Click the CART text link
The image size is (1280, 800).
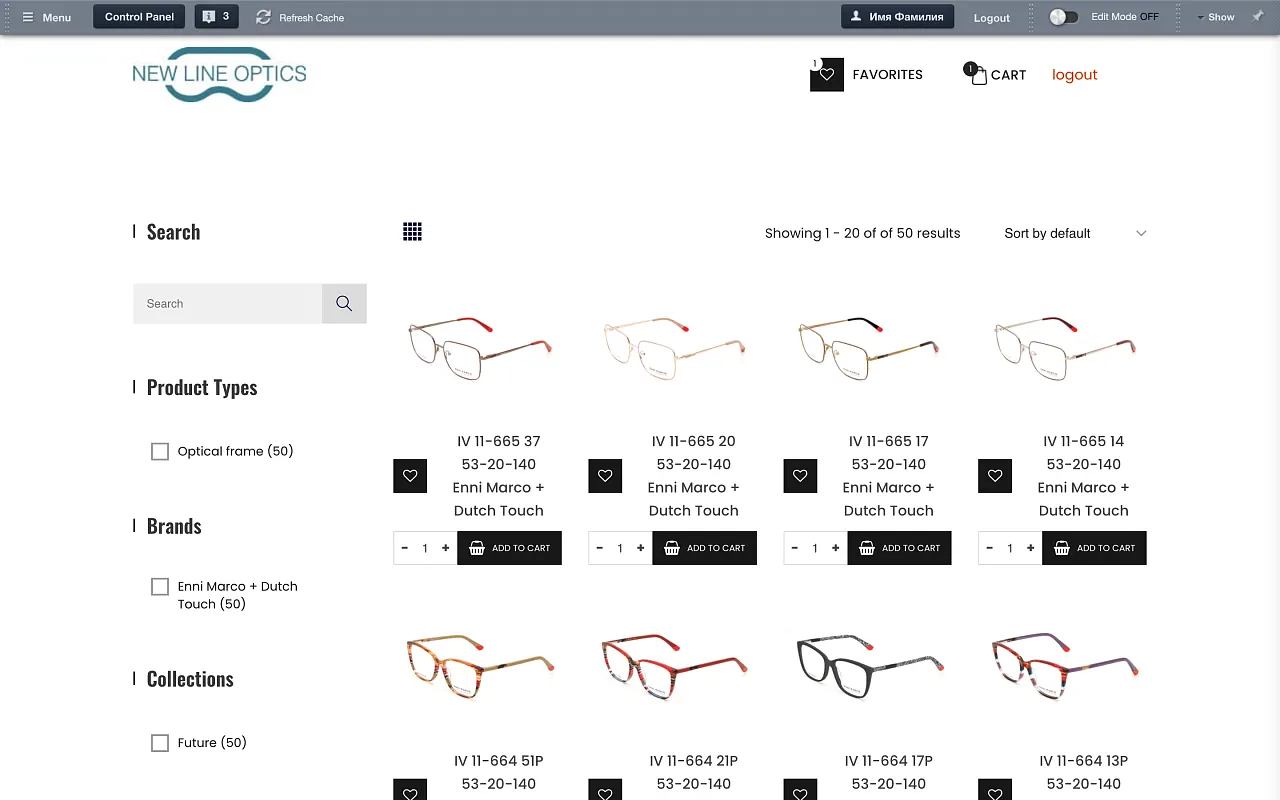click(1008, 75)
